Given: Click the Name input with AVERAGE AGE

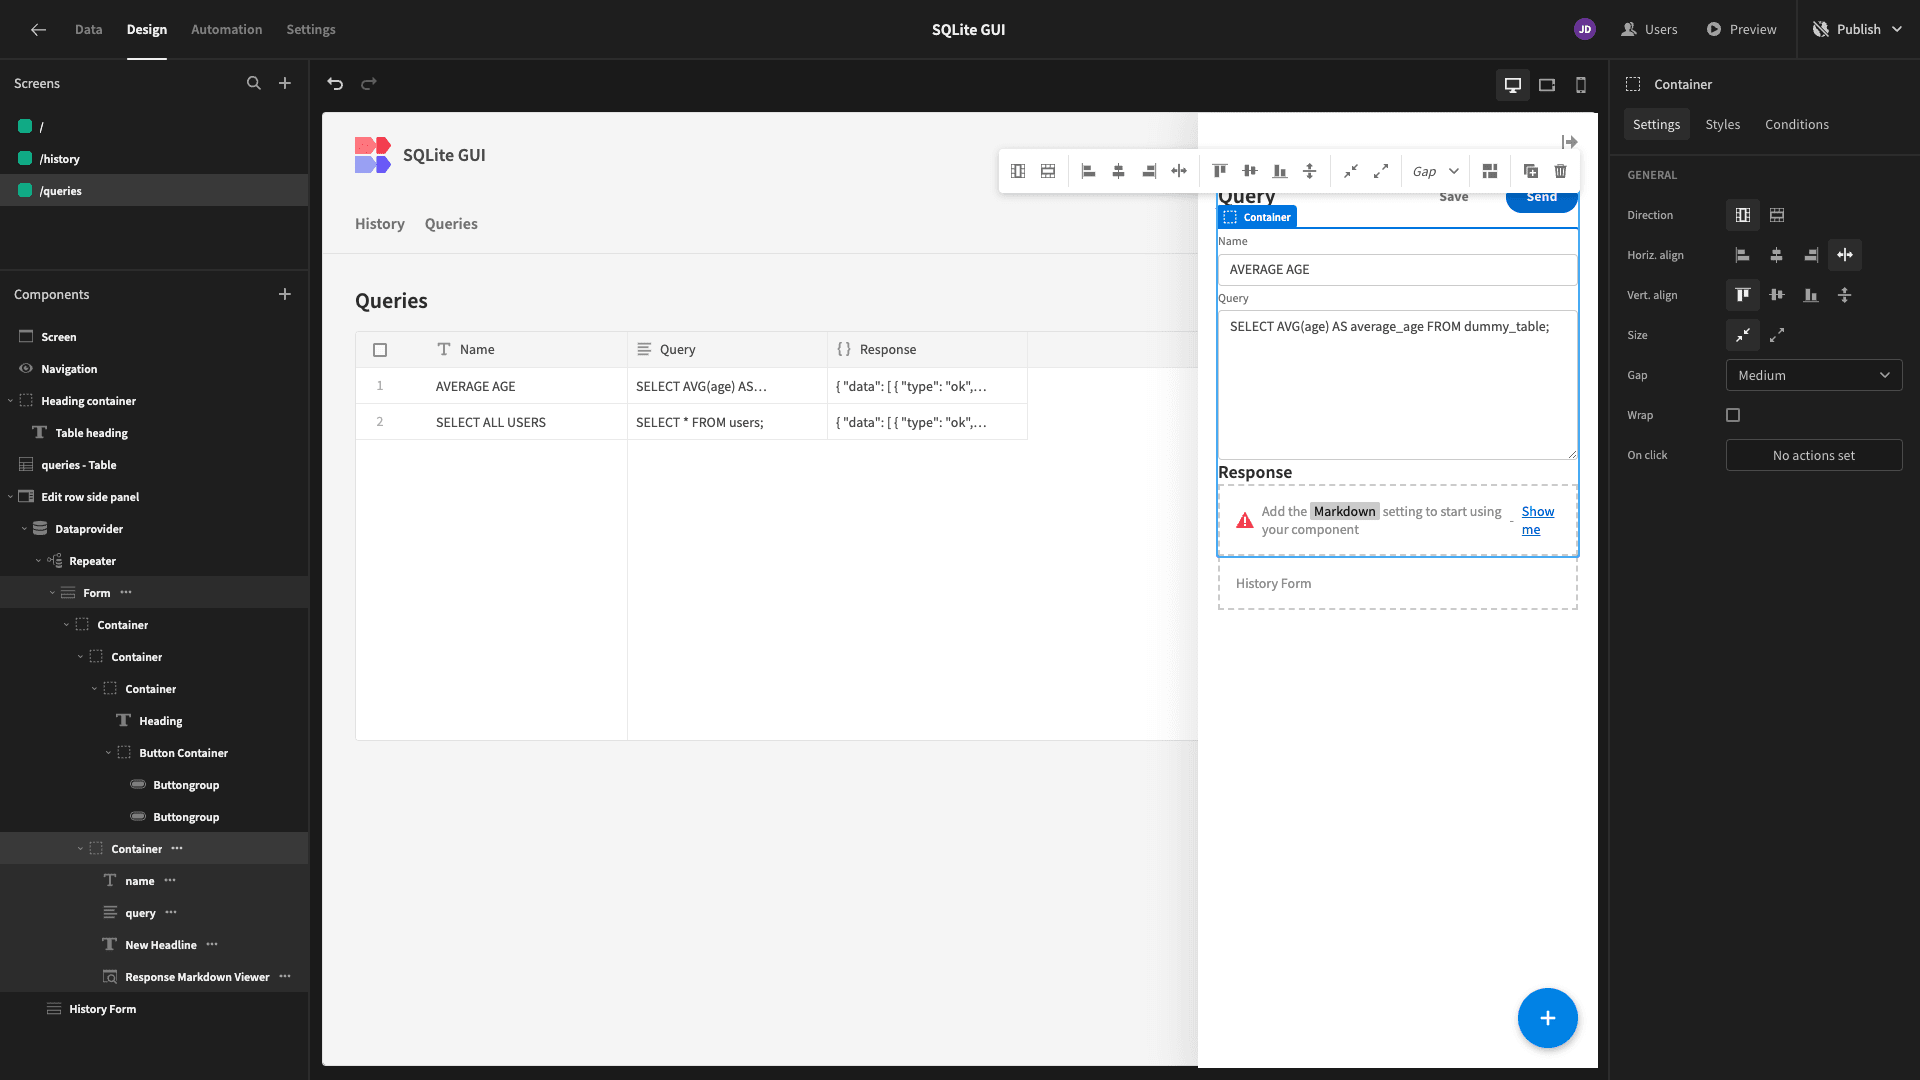Looking at the screenshot, I should (1397, 269).
